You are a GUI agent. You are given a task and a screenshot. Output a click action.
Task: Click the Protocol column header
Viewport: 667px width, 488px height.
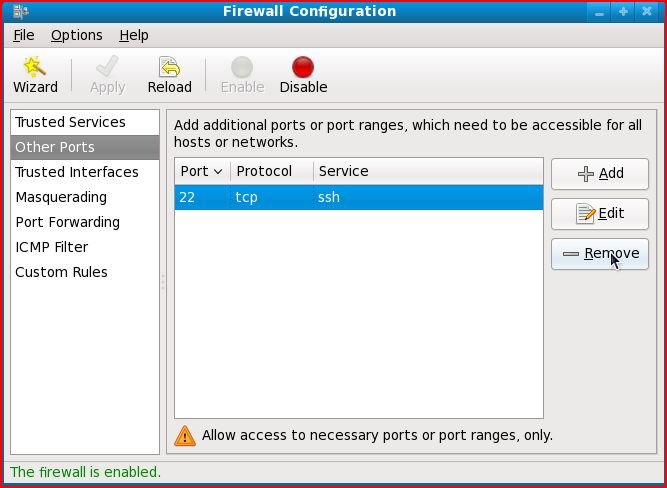tap(270, 171)
